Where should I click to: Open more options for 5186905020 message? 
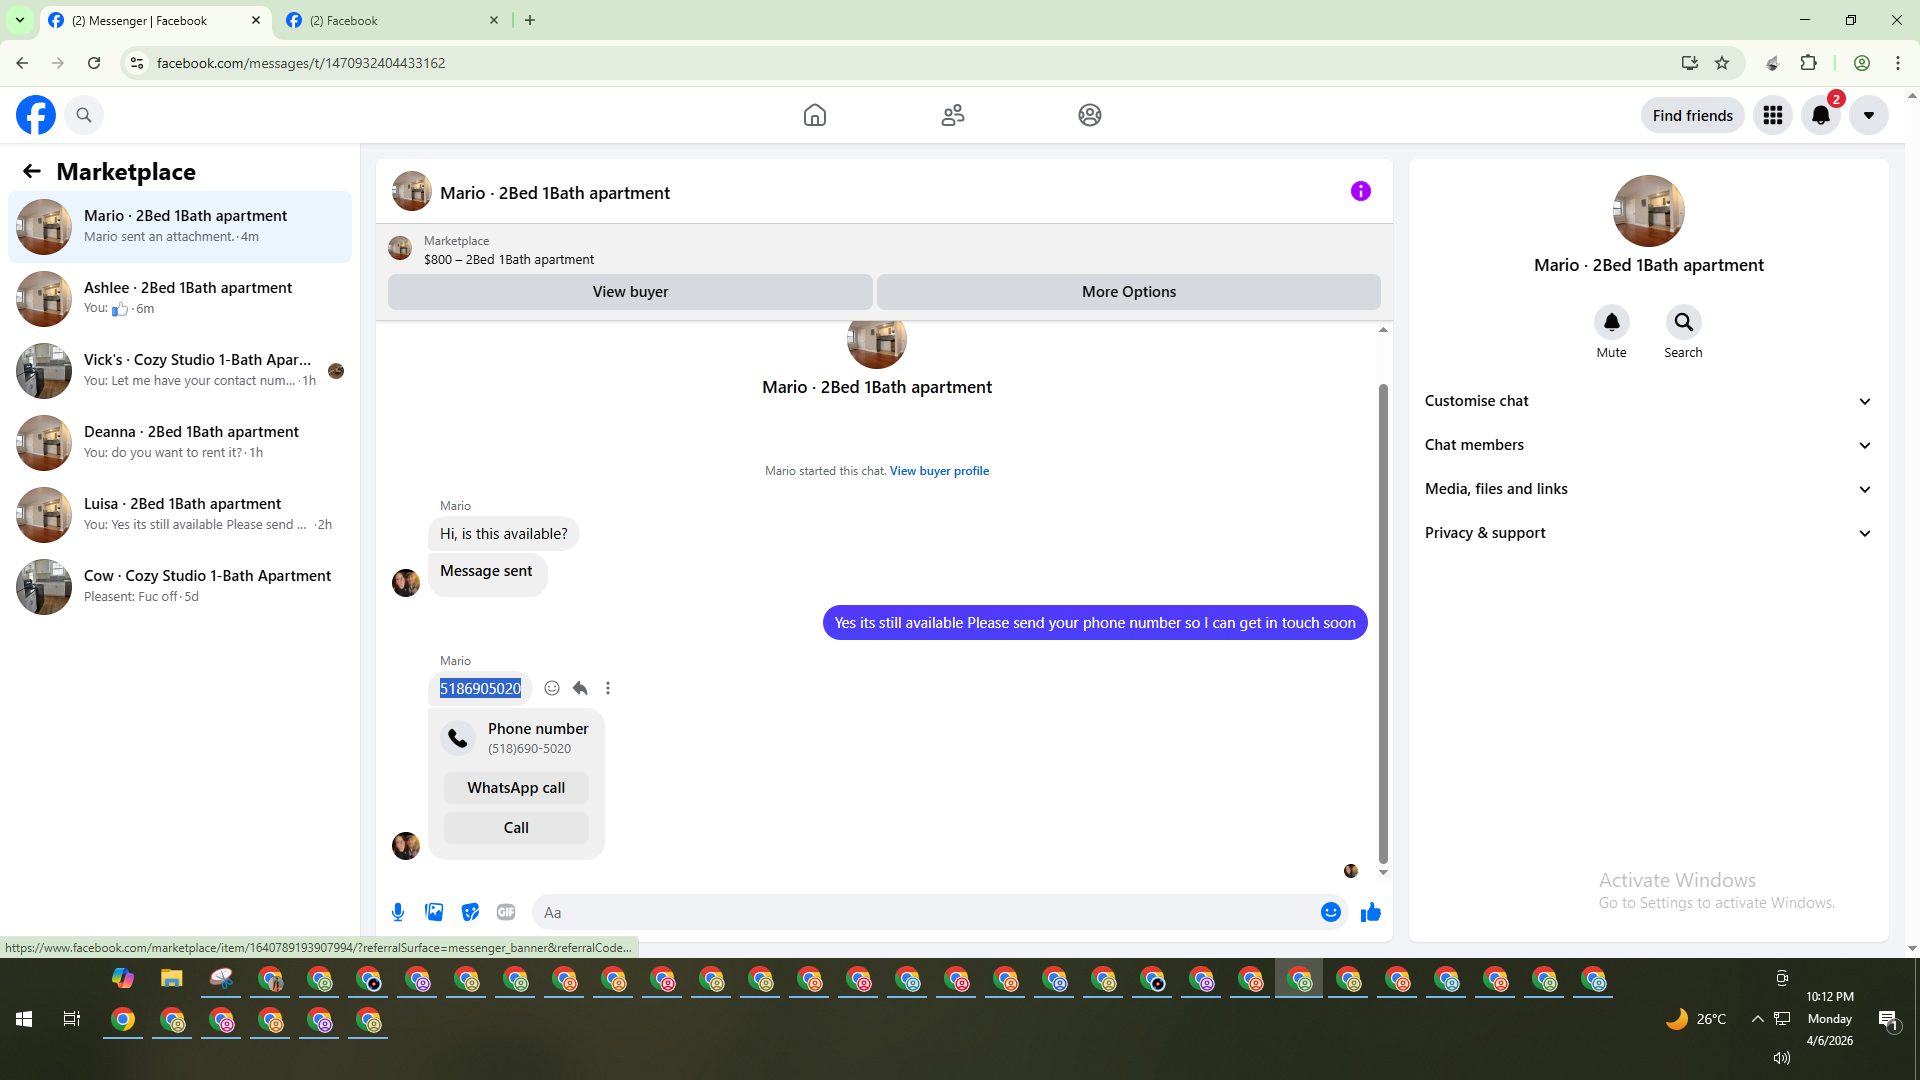[x=608, y=688]
